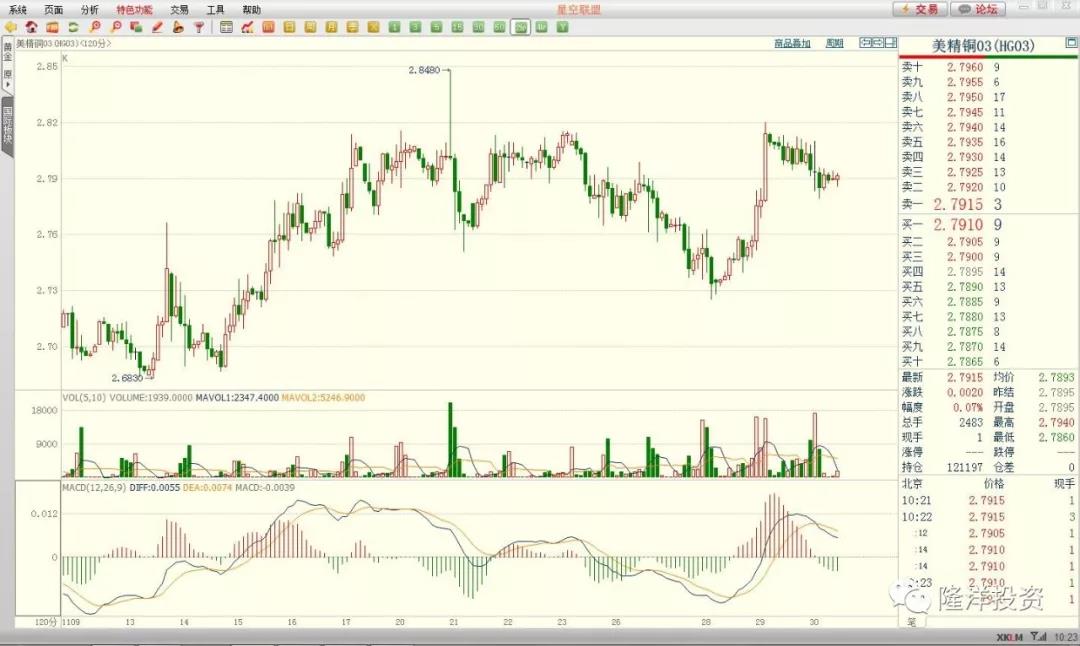The height and width of the screenshot is (646, 1080).
Task: Open the 交易 menu in menu bar
Action: (179, 10)
